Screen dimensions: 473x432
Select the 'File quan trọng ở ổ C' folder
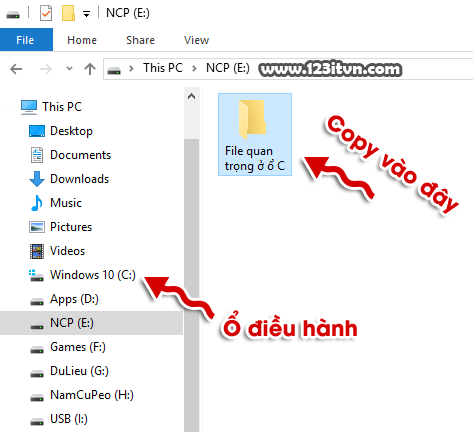click(255, 134)
